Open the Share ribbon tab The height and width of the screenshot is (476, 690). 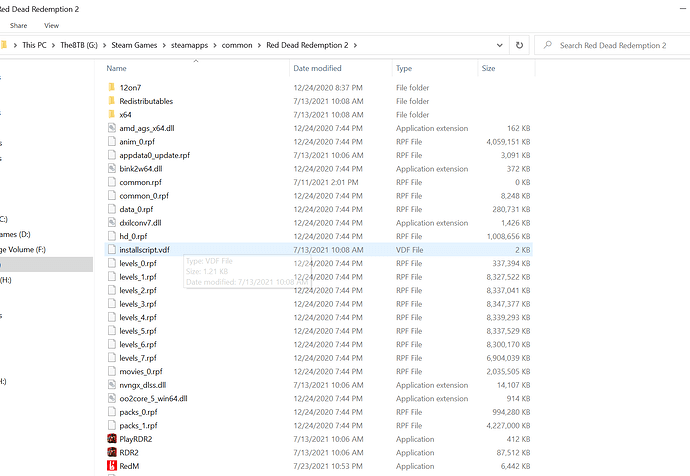18,26
